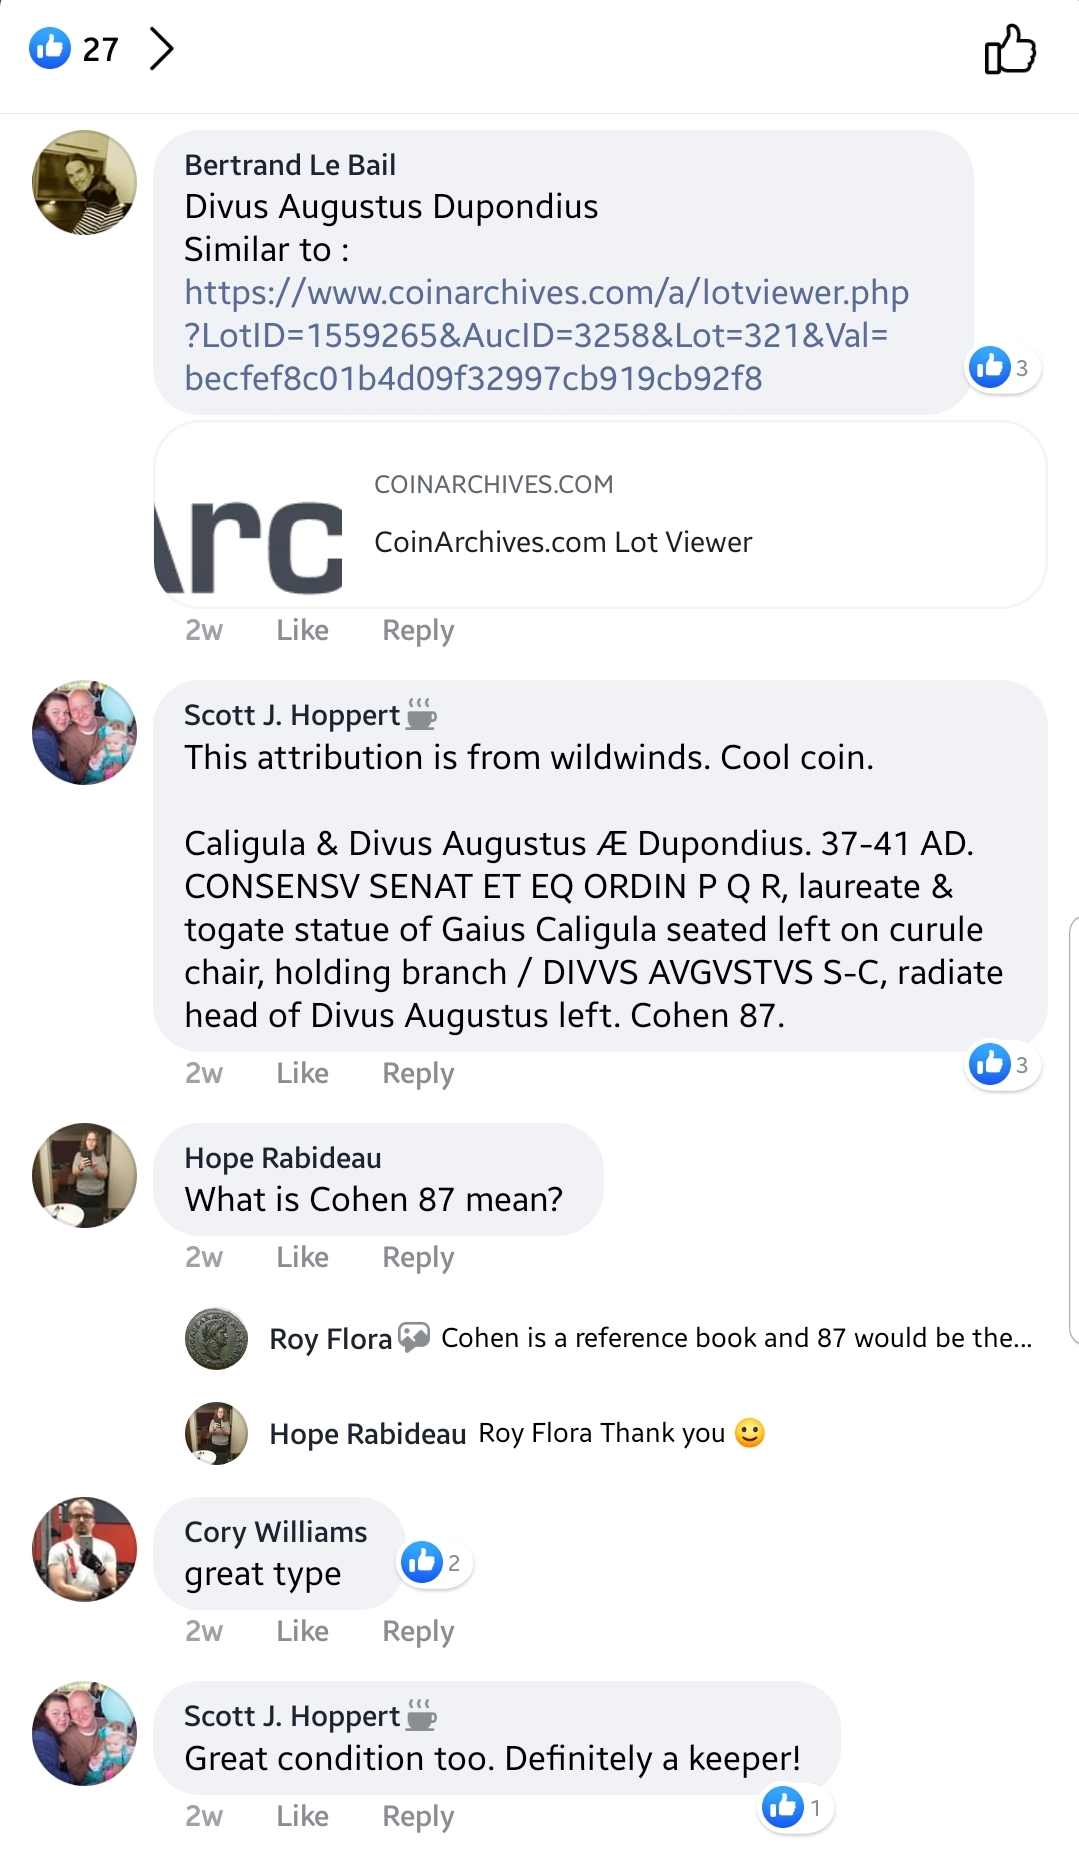Image resolution: width=1079 pixels, height=1860 pixels.
Task: View the 2 likes on Cory Williams' comment
Action: click(435, 1563)
